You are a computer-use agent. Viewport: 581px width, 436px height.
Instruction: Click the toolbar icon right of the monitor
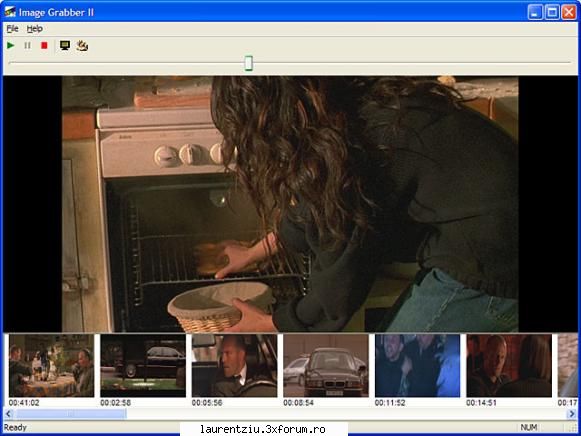click(x=82, y=46)
